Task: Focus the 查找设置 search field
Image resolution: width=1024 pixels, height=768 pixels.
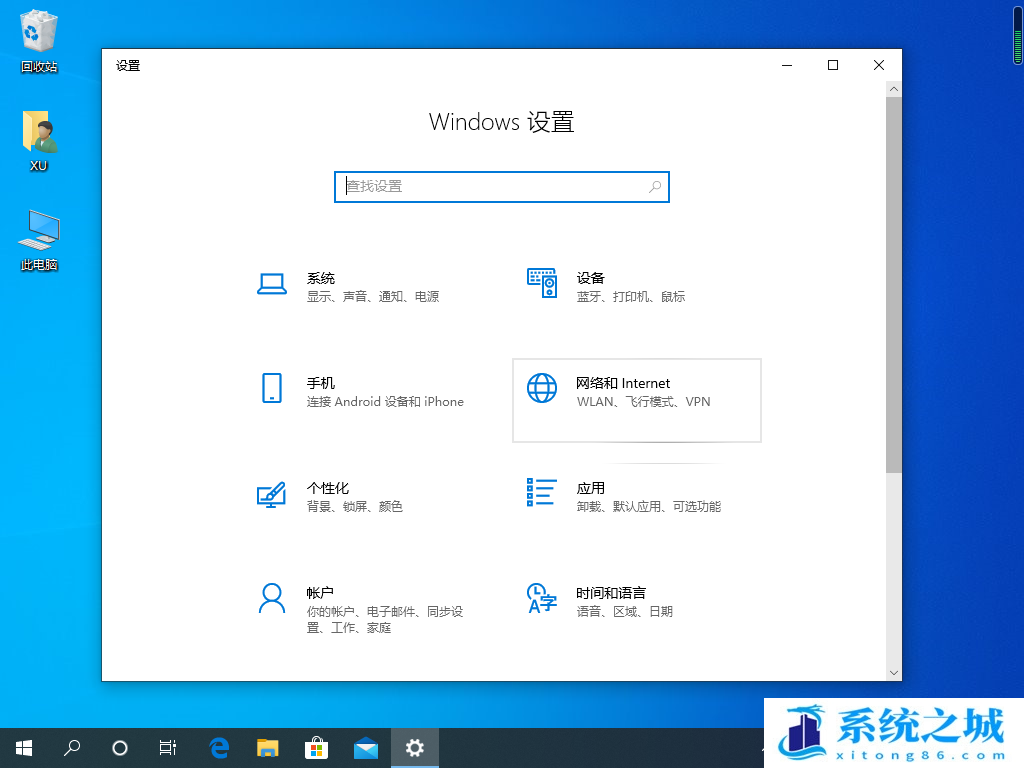Action: pos(490,187)
